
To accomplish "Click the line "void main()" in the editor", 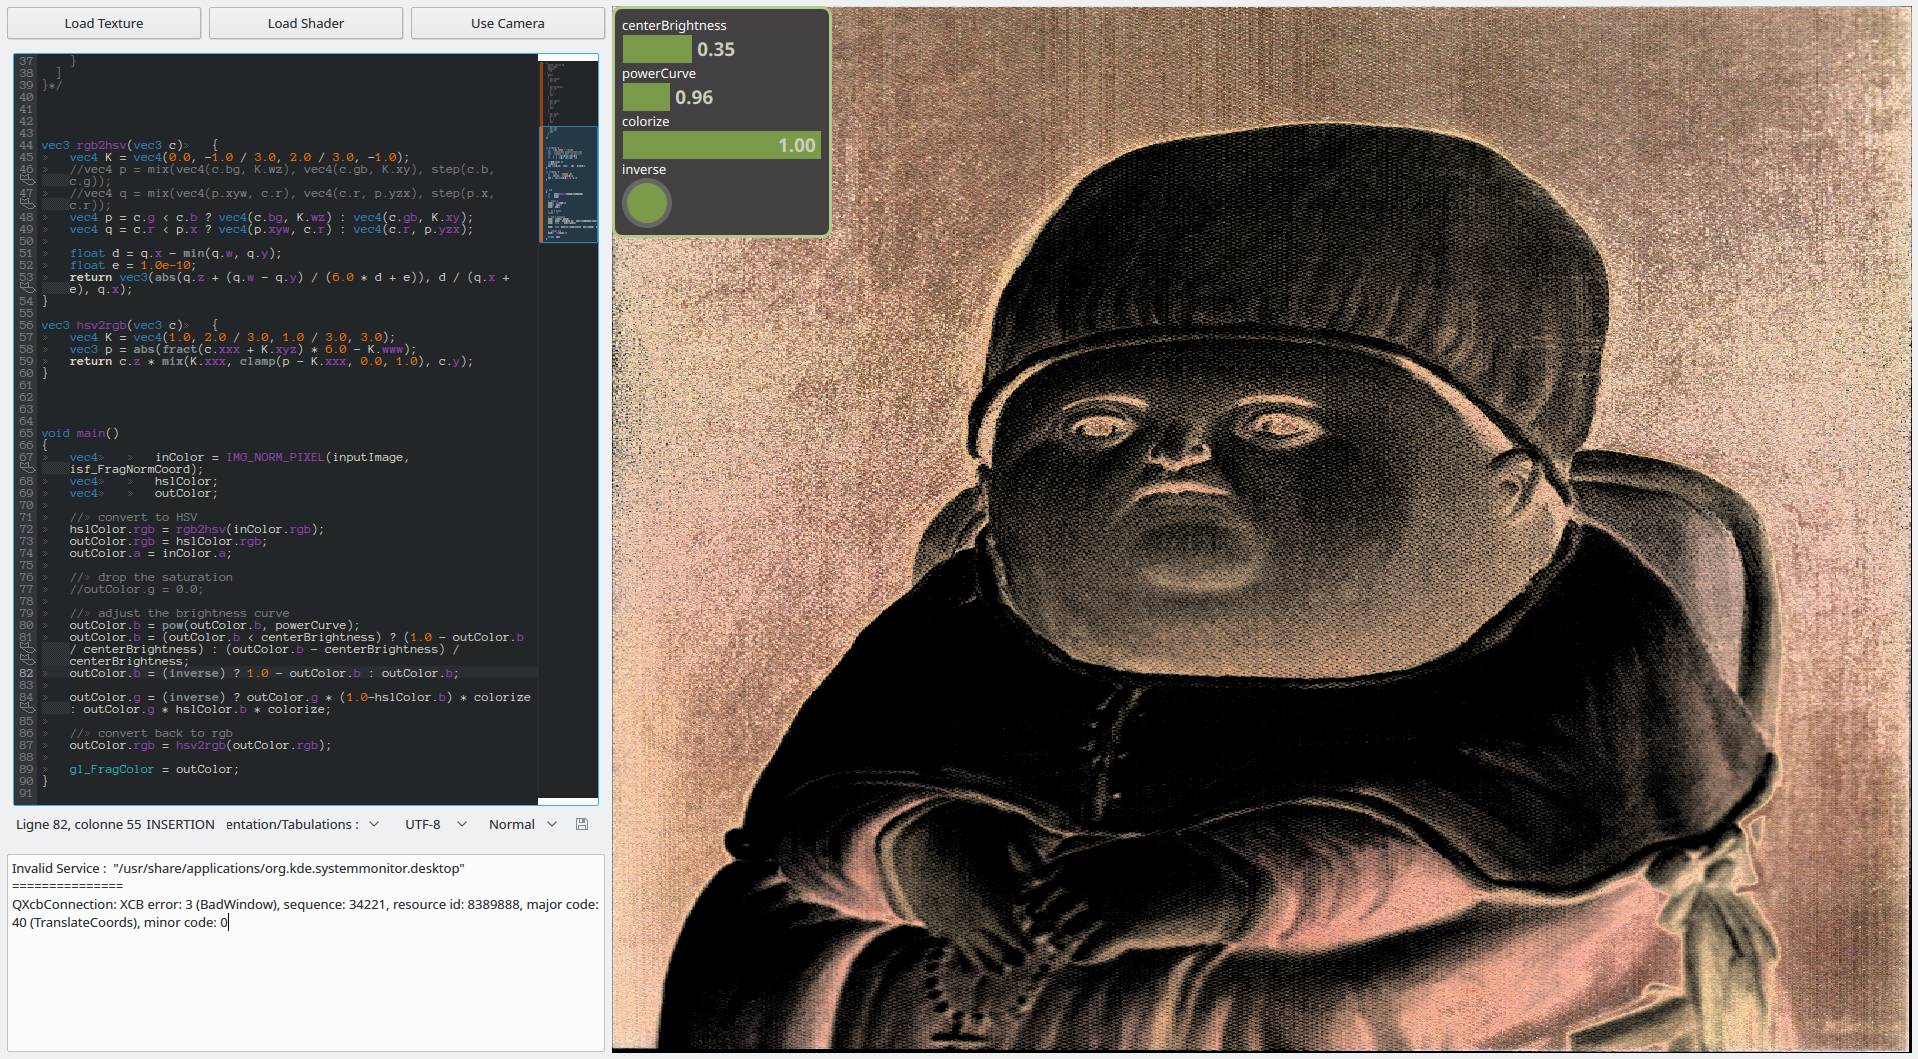I will (x=80, y=433).
